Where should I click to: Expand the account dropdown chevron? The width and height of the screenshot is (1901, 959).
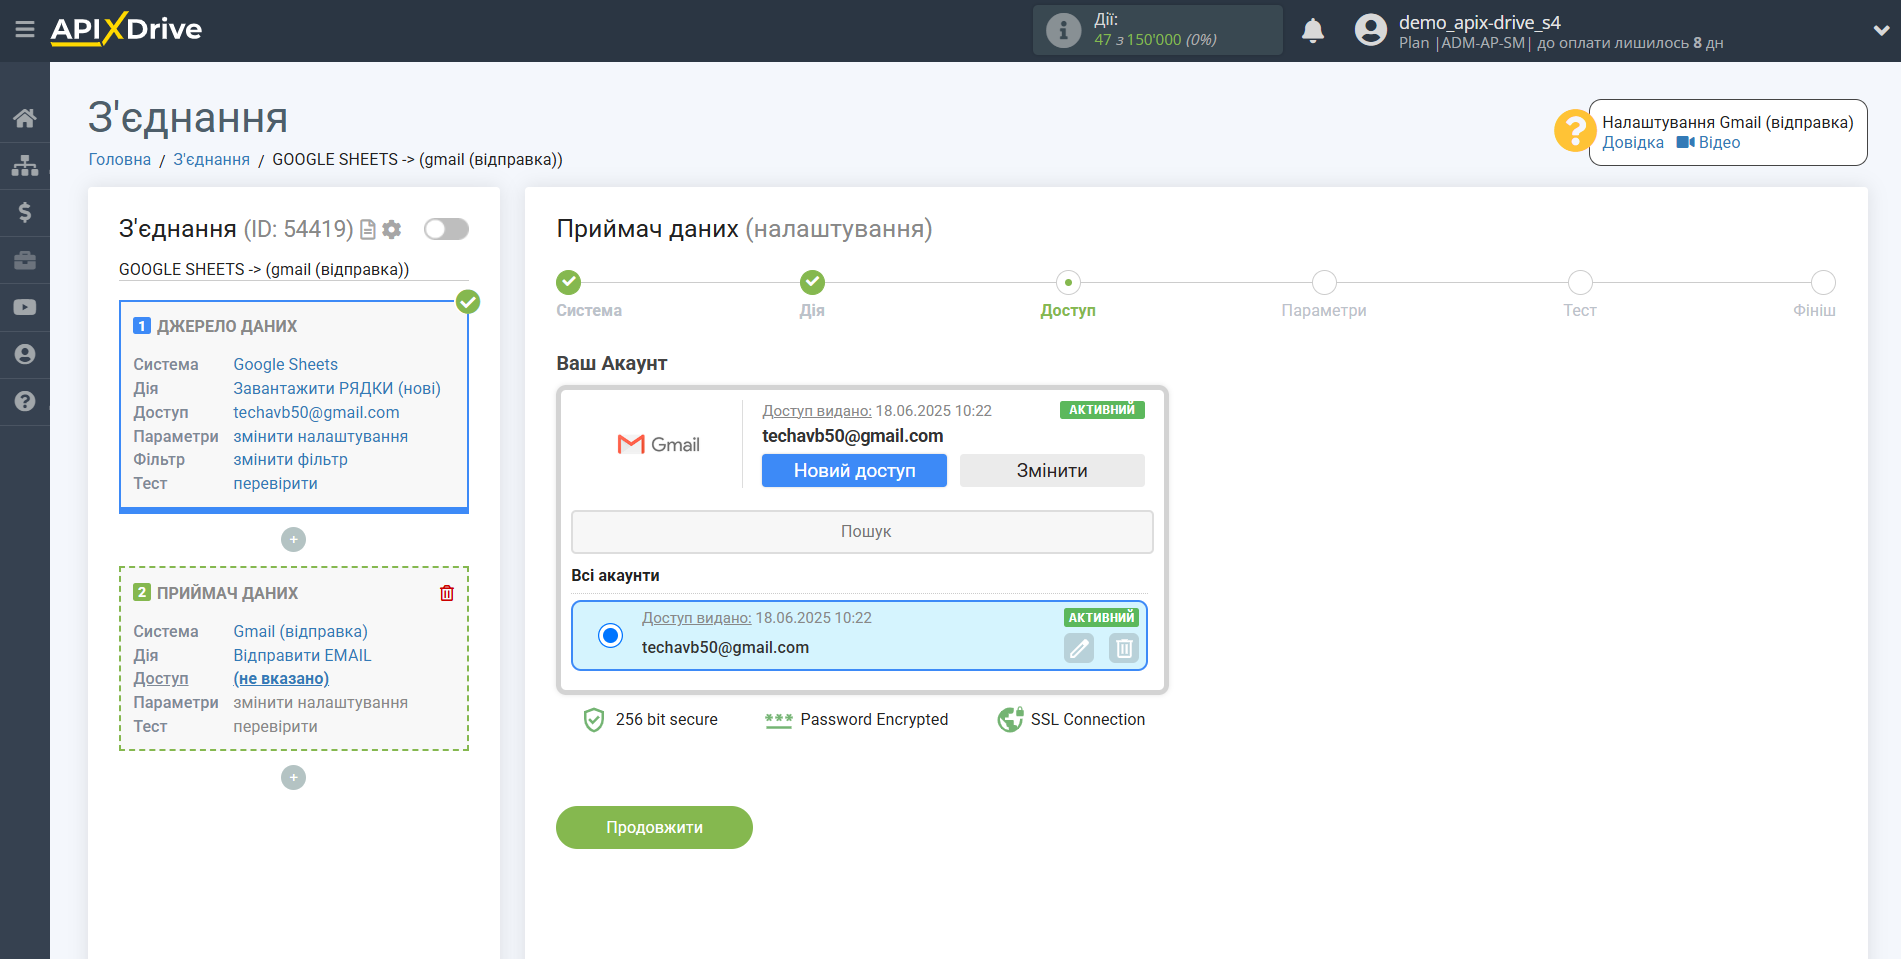(1881, 30)
